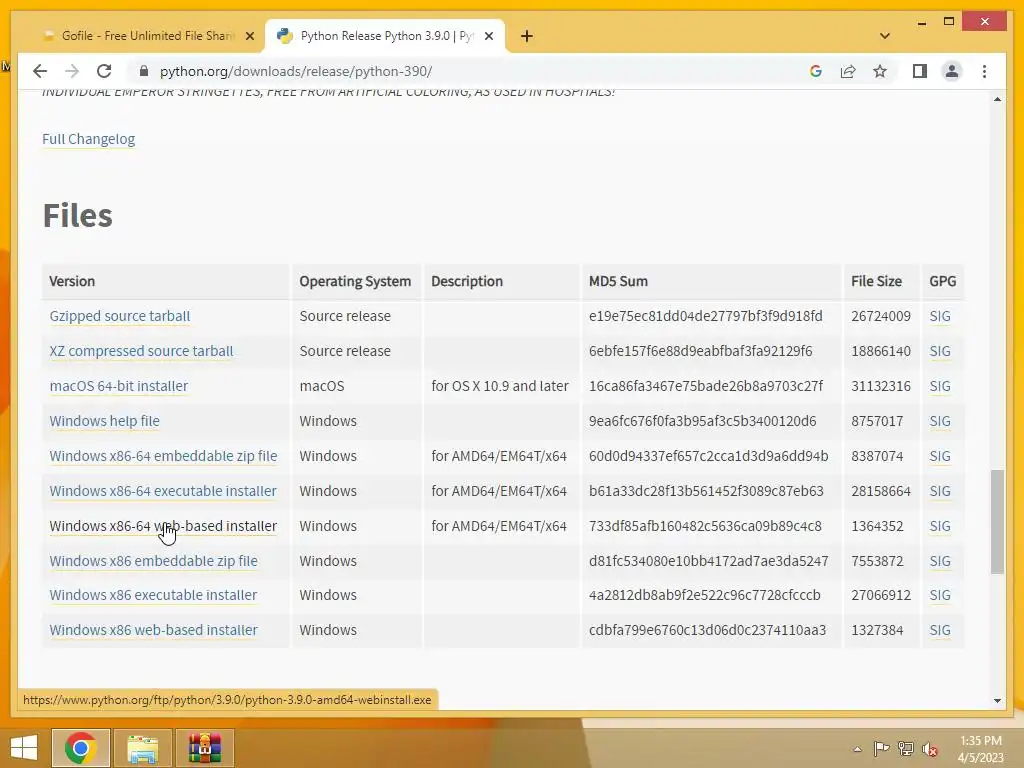The height and width of the screenshot is (768, 1024).
Task: Close the Gofile tab
Action: tap(249, 37)
